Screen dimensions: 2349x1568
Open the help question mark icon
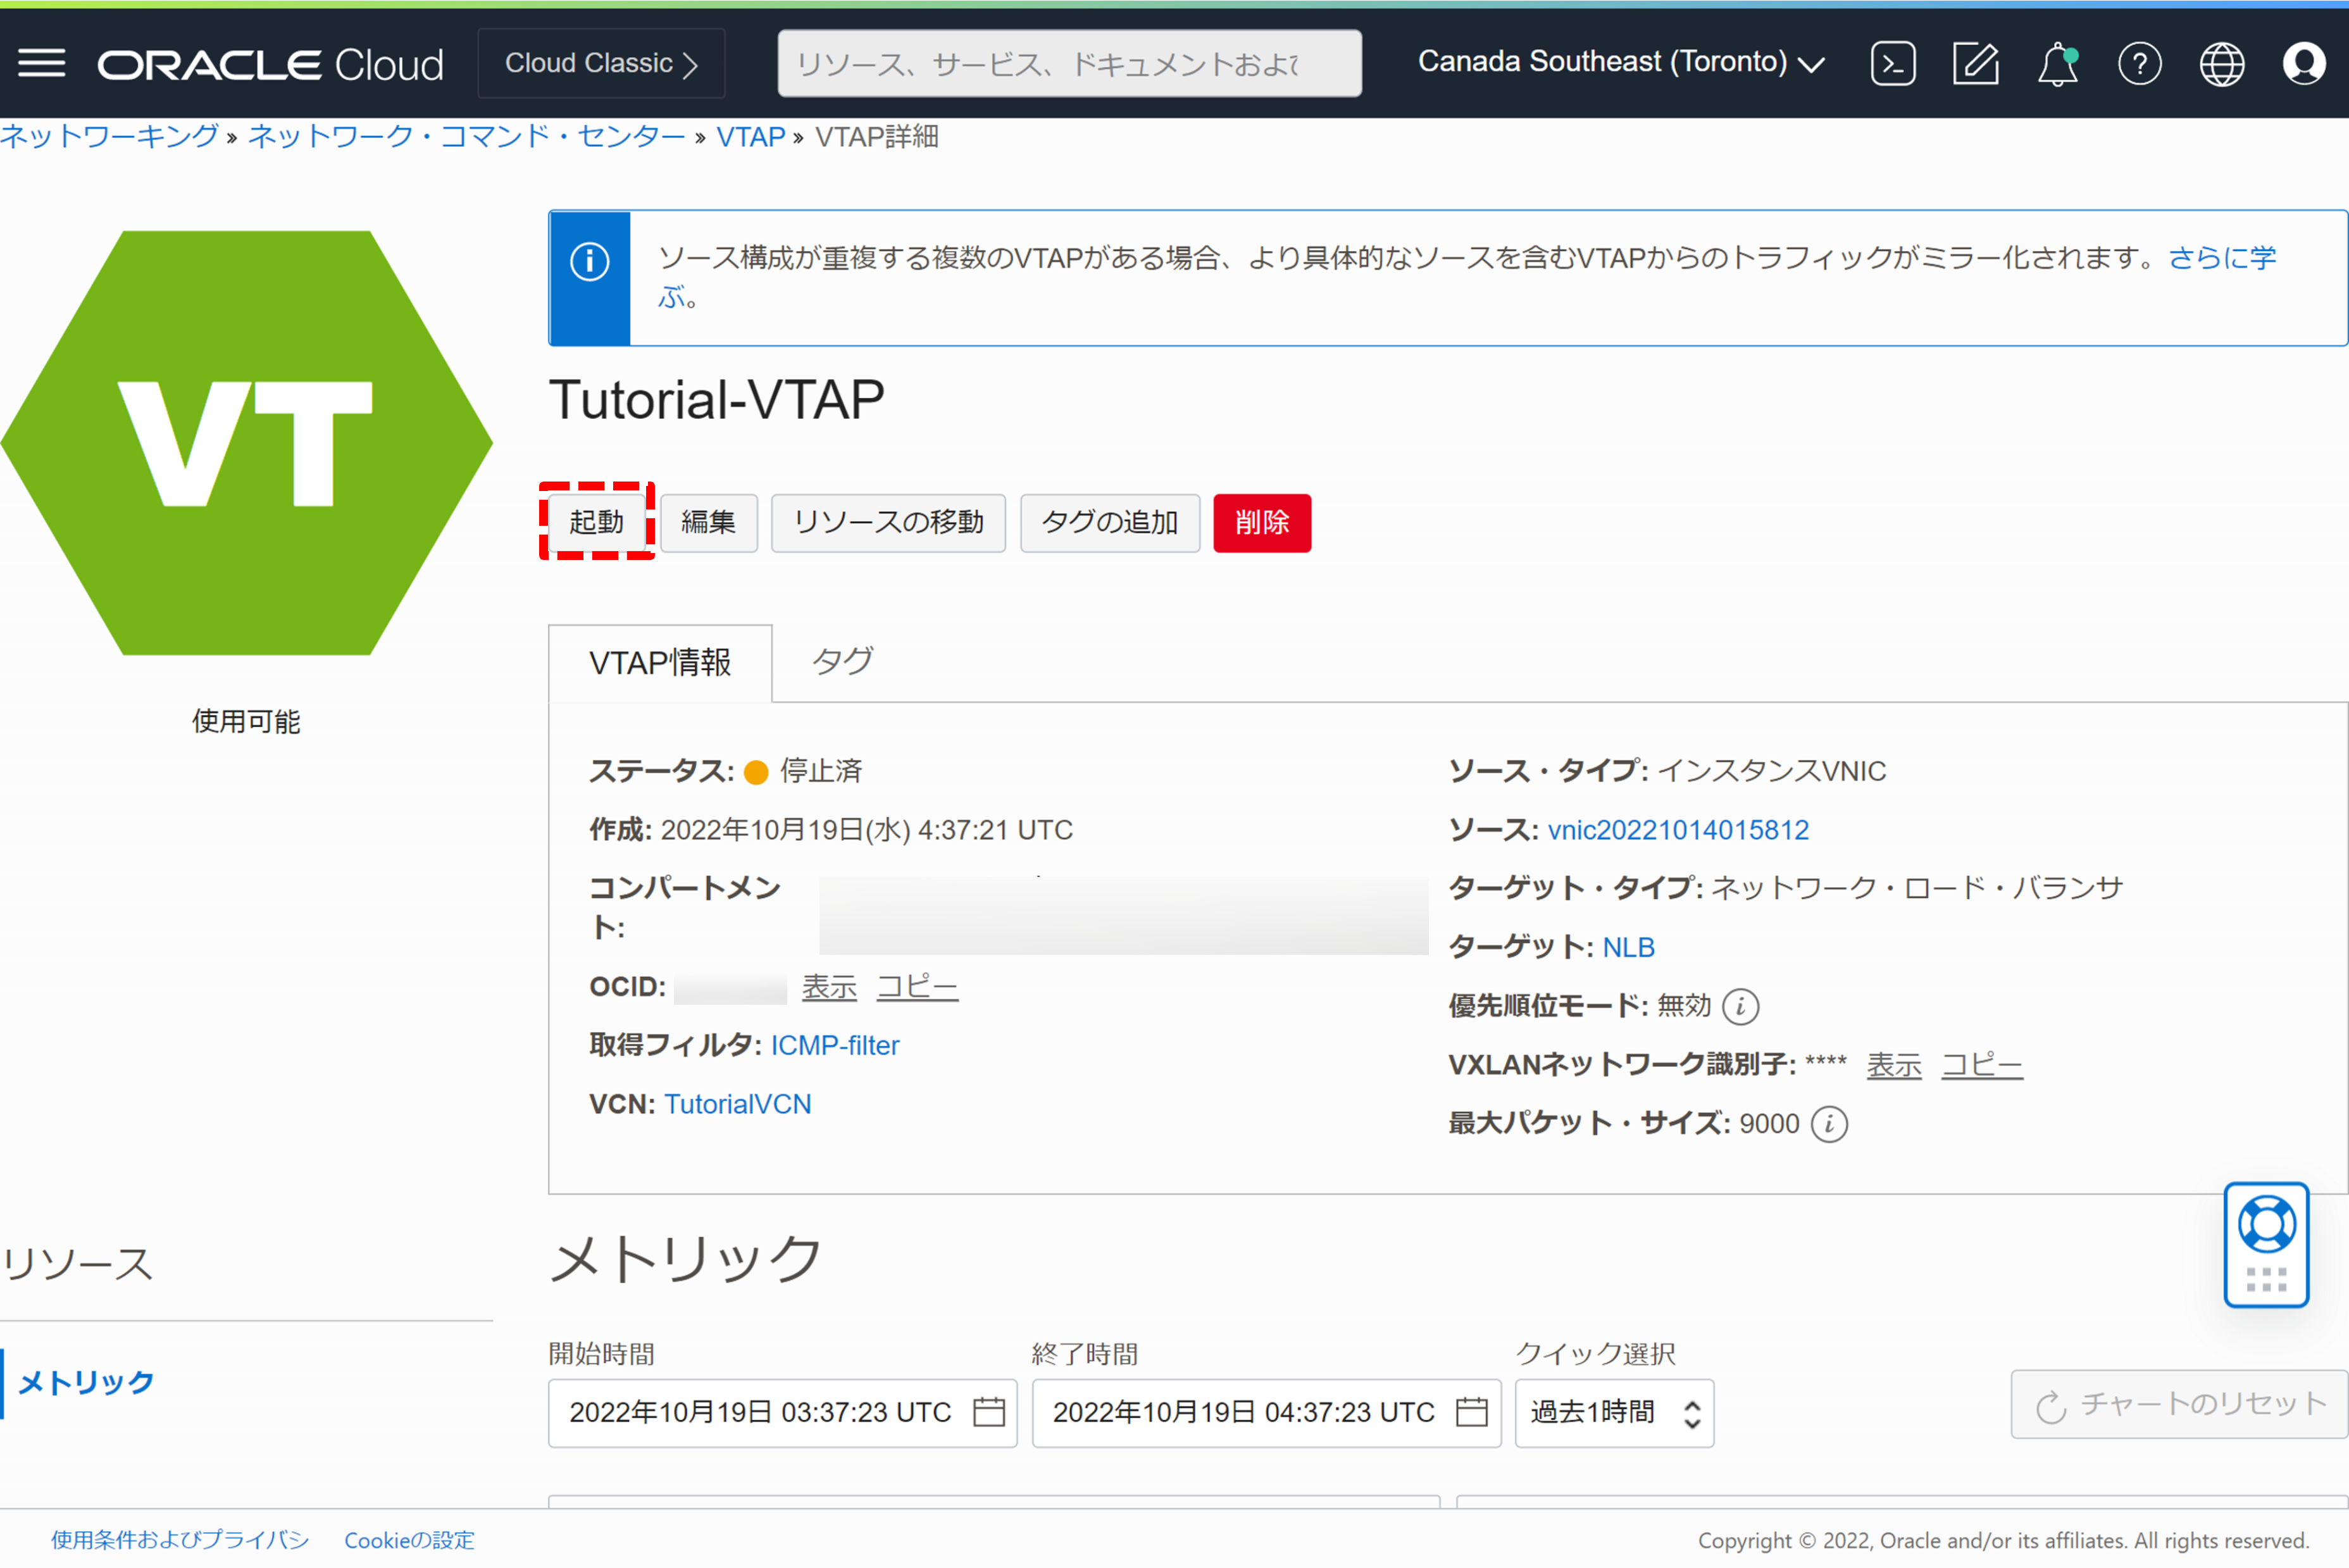tap(2140, 64)
